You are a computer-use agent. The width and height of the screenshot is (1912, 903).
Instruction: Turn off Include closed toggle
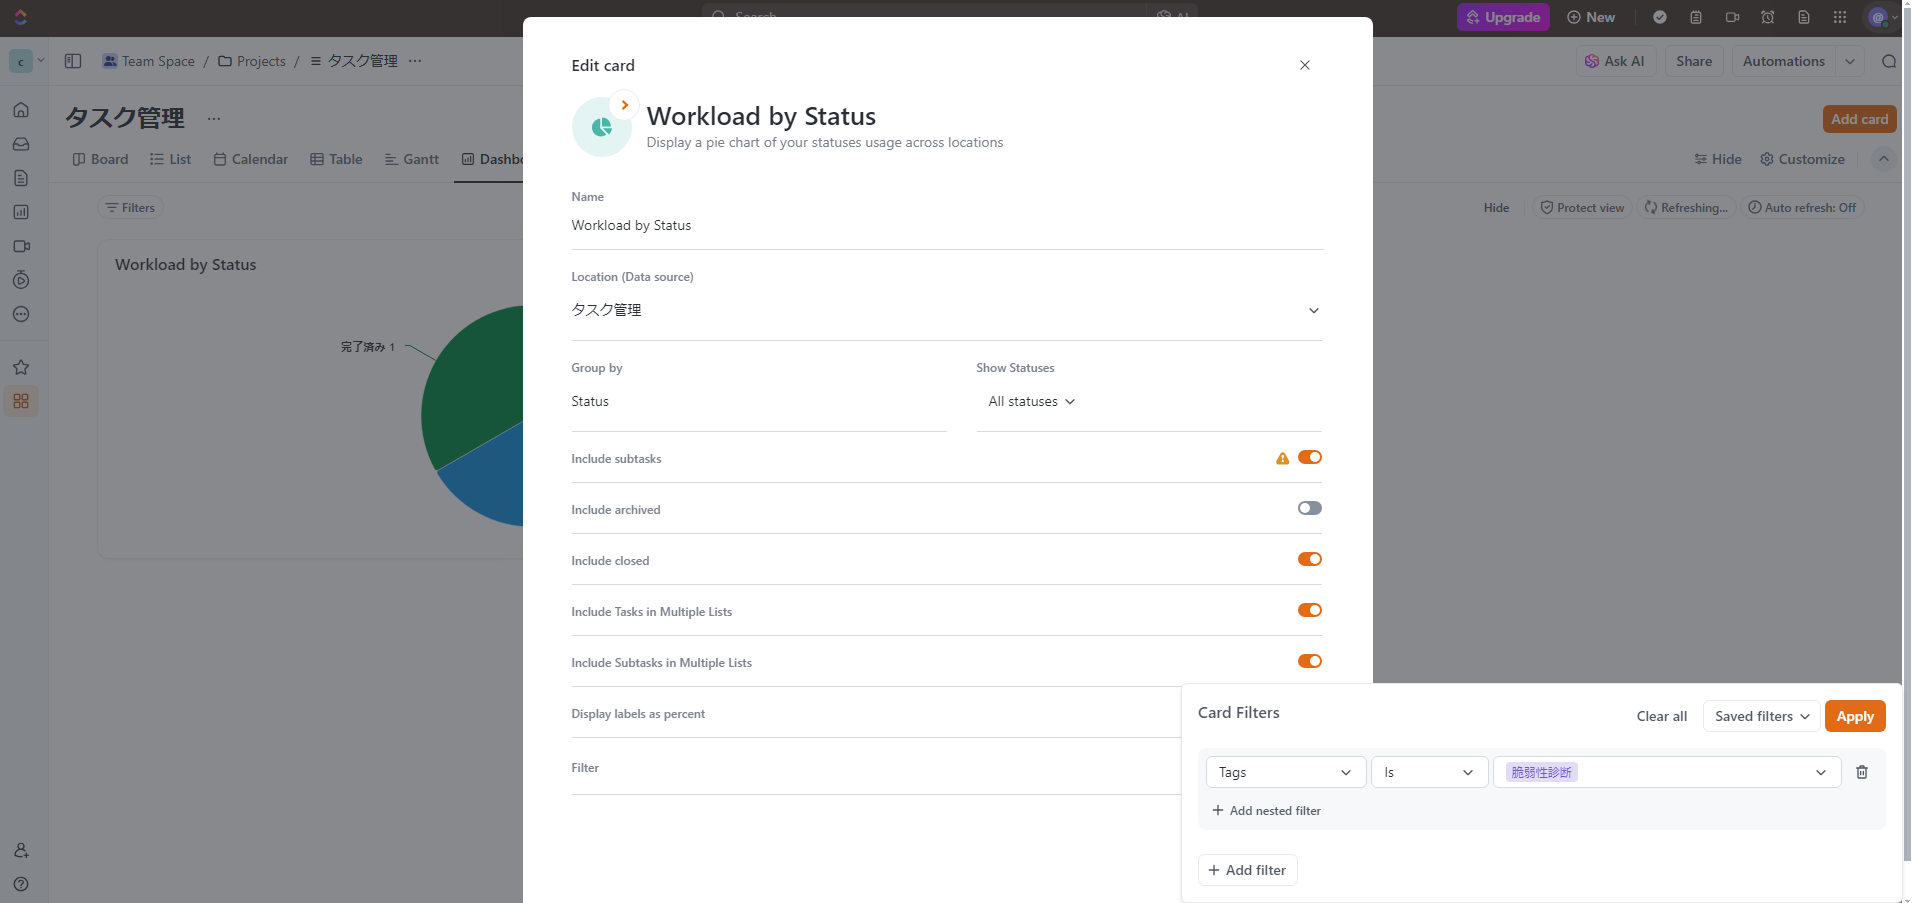click(1309, 560)
